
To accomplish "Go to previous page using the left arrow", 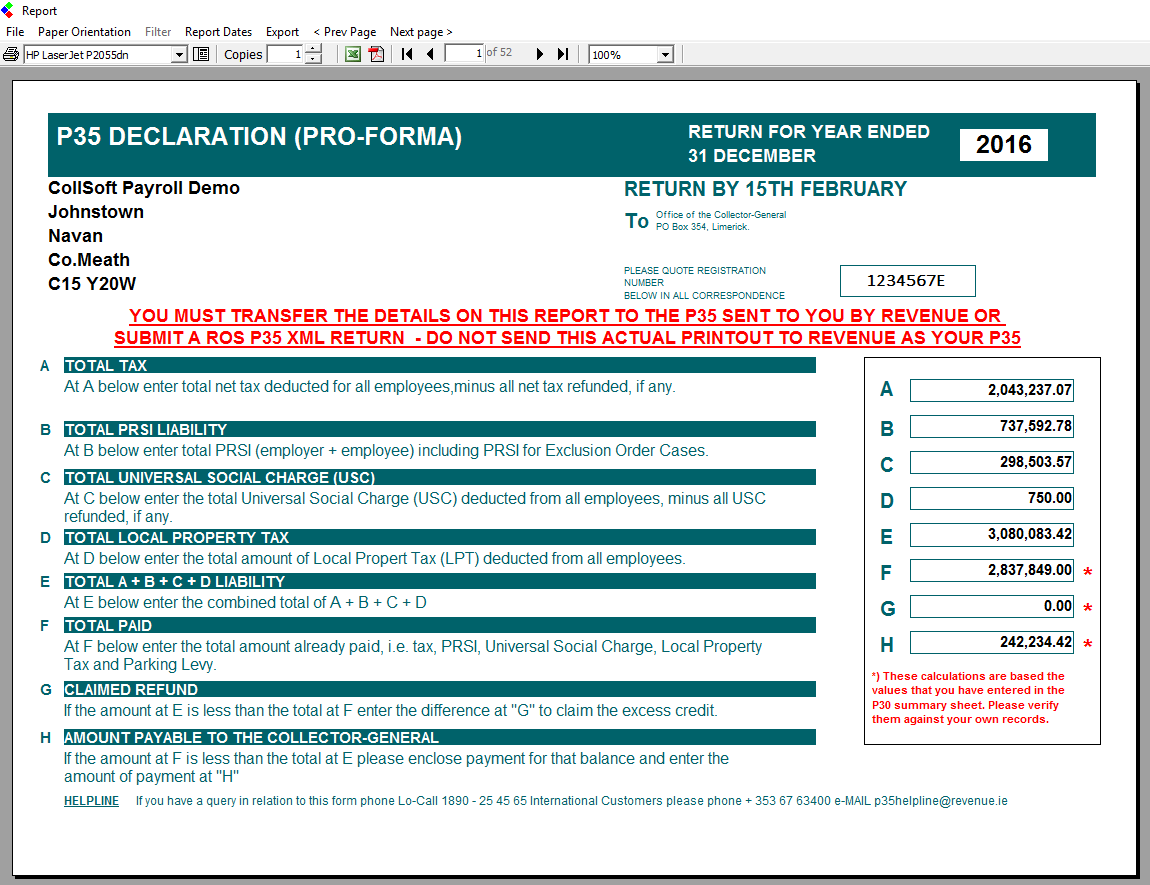I will pos(430,54).
